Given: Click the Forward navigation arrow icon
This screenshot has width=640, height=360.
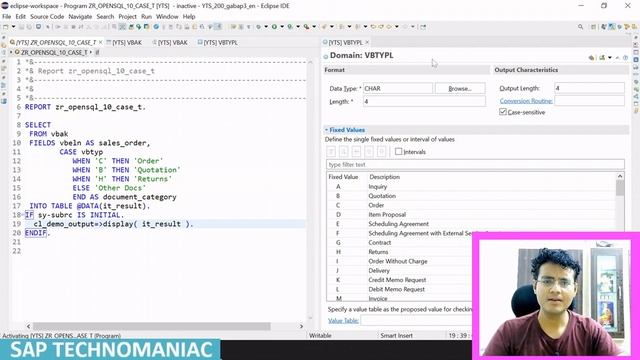Looking at the screenshot, I should coord(405,27).
